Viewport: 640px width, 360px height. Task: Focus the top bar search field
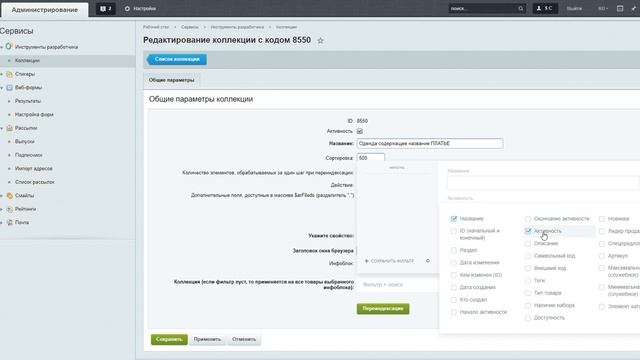tap(482, 9)
